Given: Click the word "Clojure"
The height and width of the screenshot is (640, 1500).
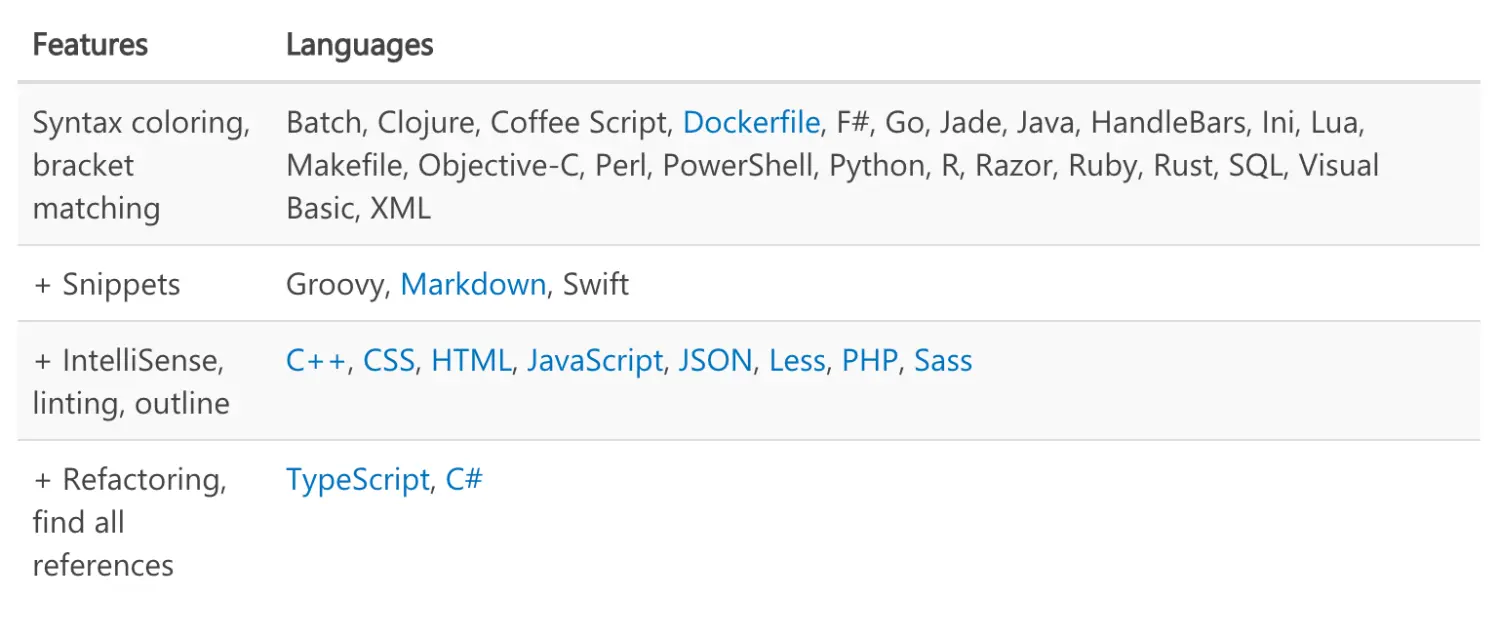Looking at the screenshot, I should pos(426,123).
